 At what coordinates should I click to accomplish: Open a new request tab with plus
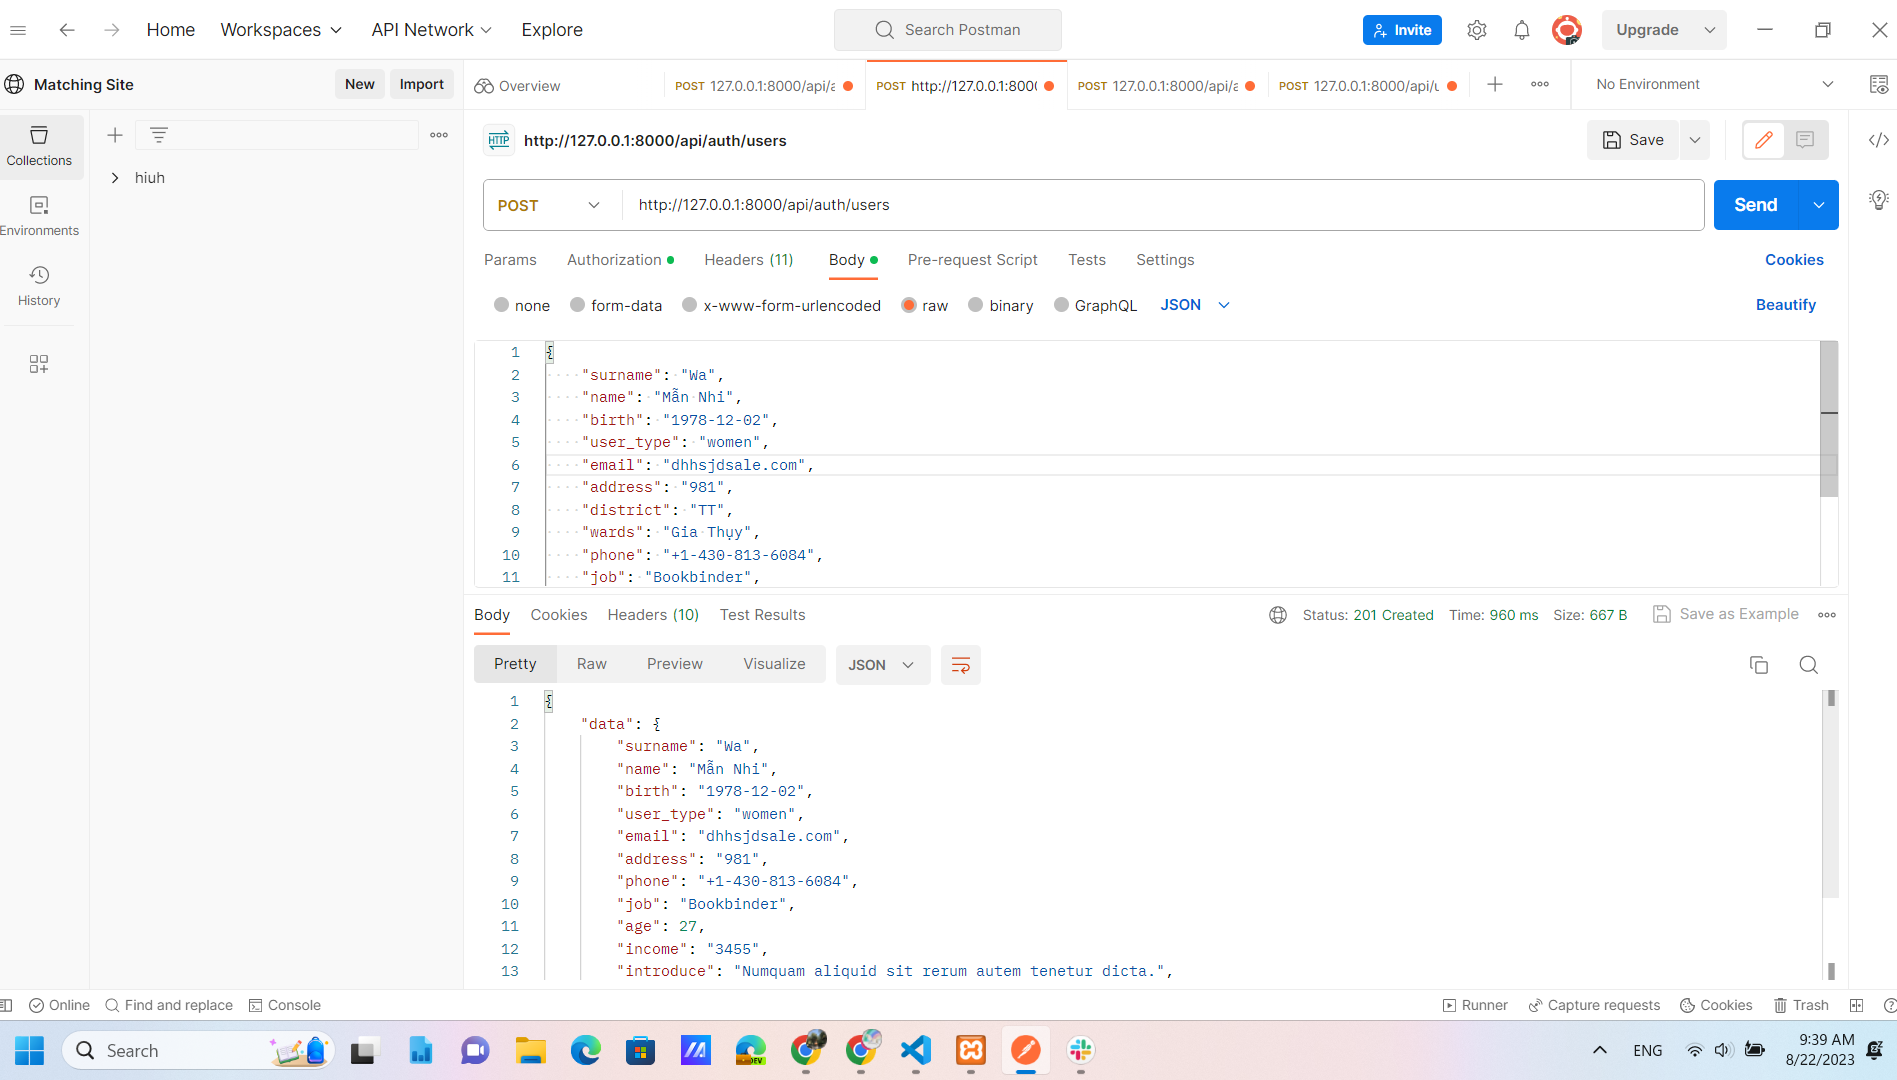tap(1495, 85)
